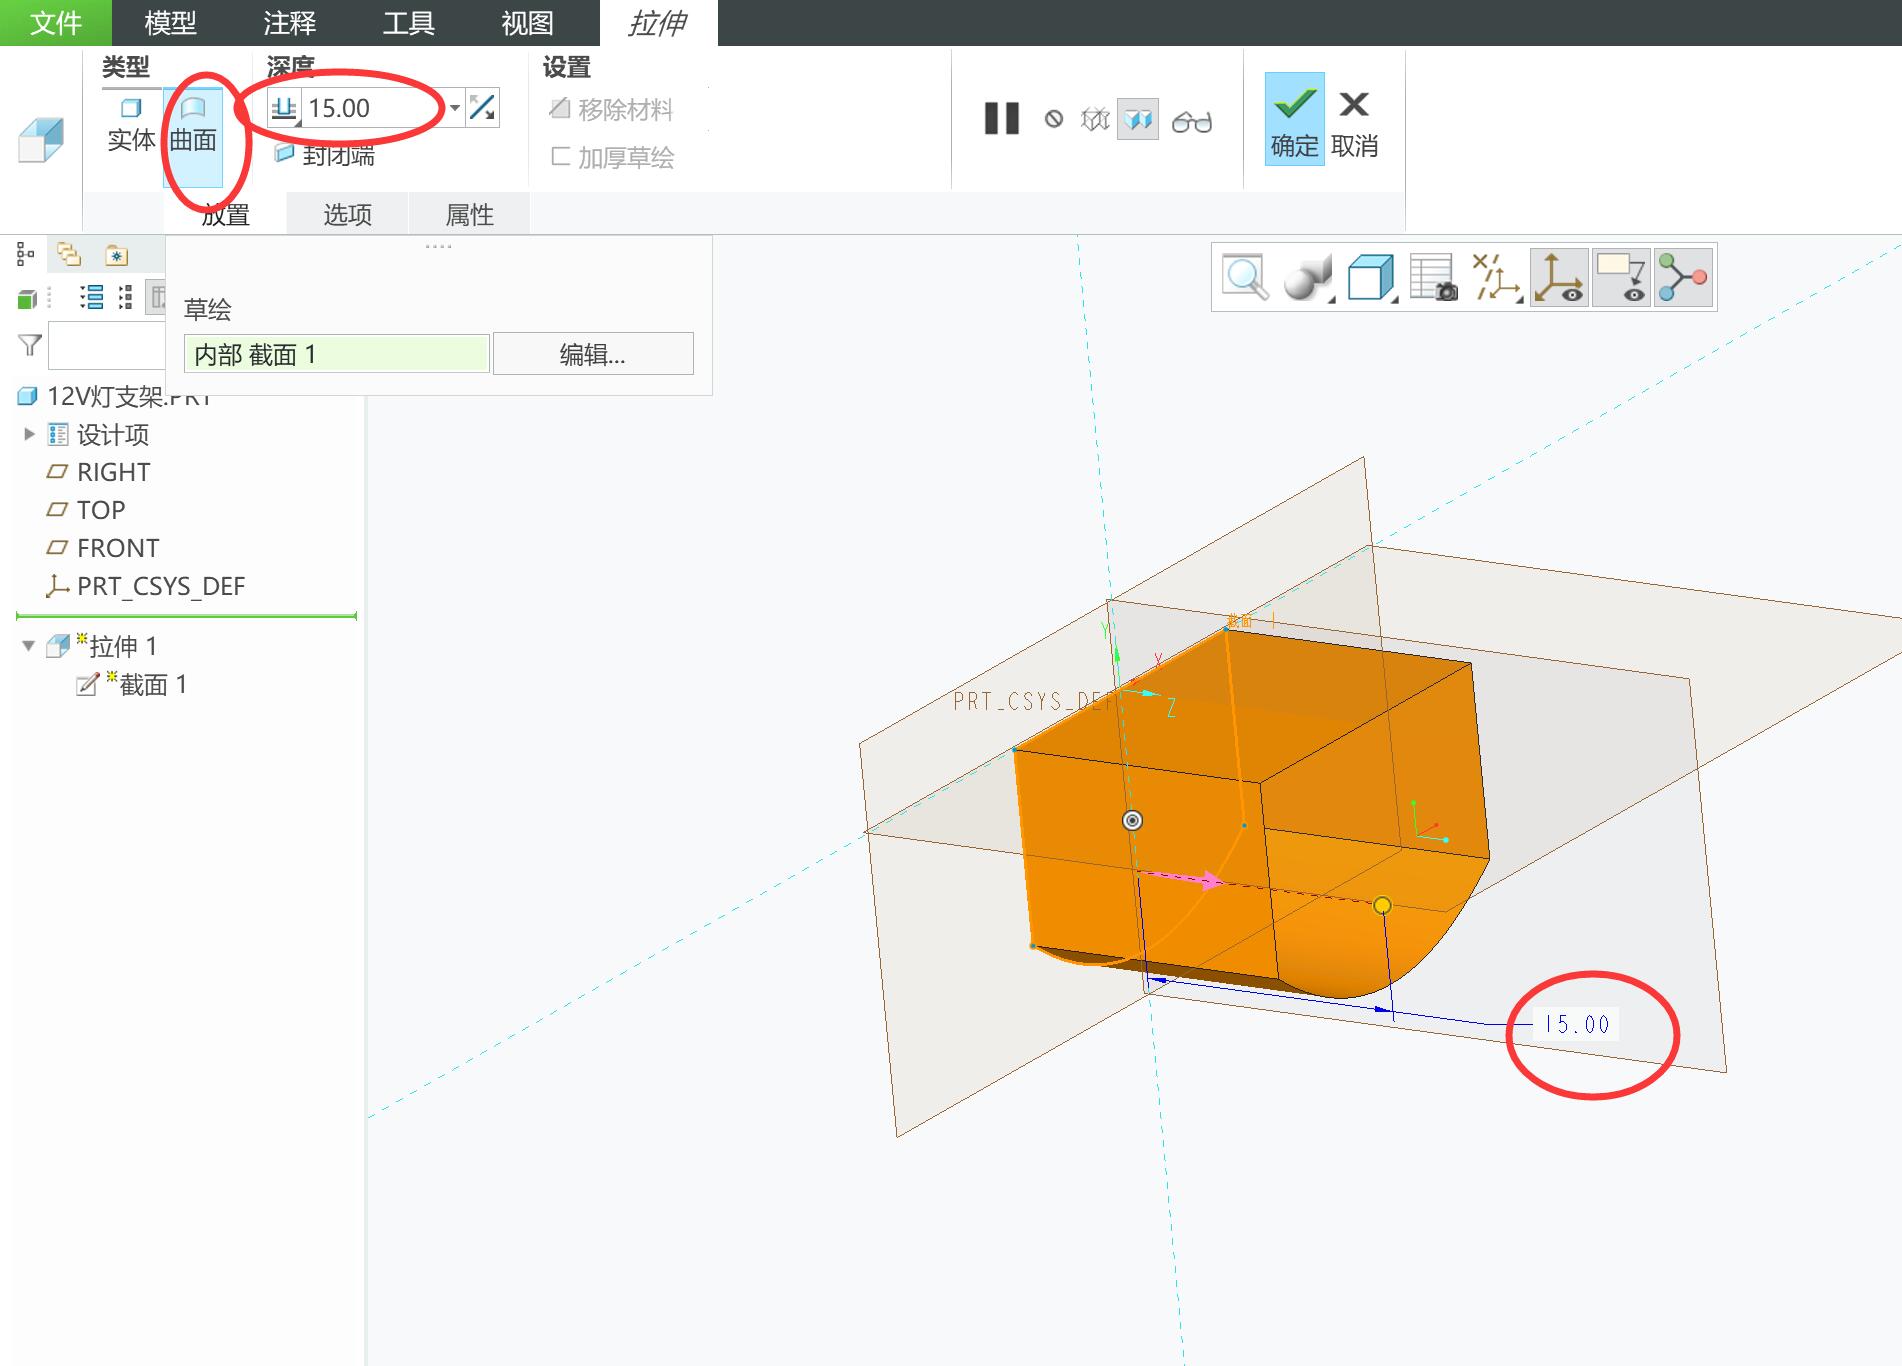Click the glasses verify-feature icon

(1192, 121)
